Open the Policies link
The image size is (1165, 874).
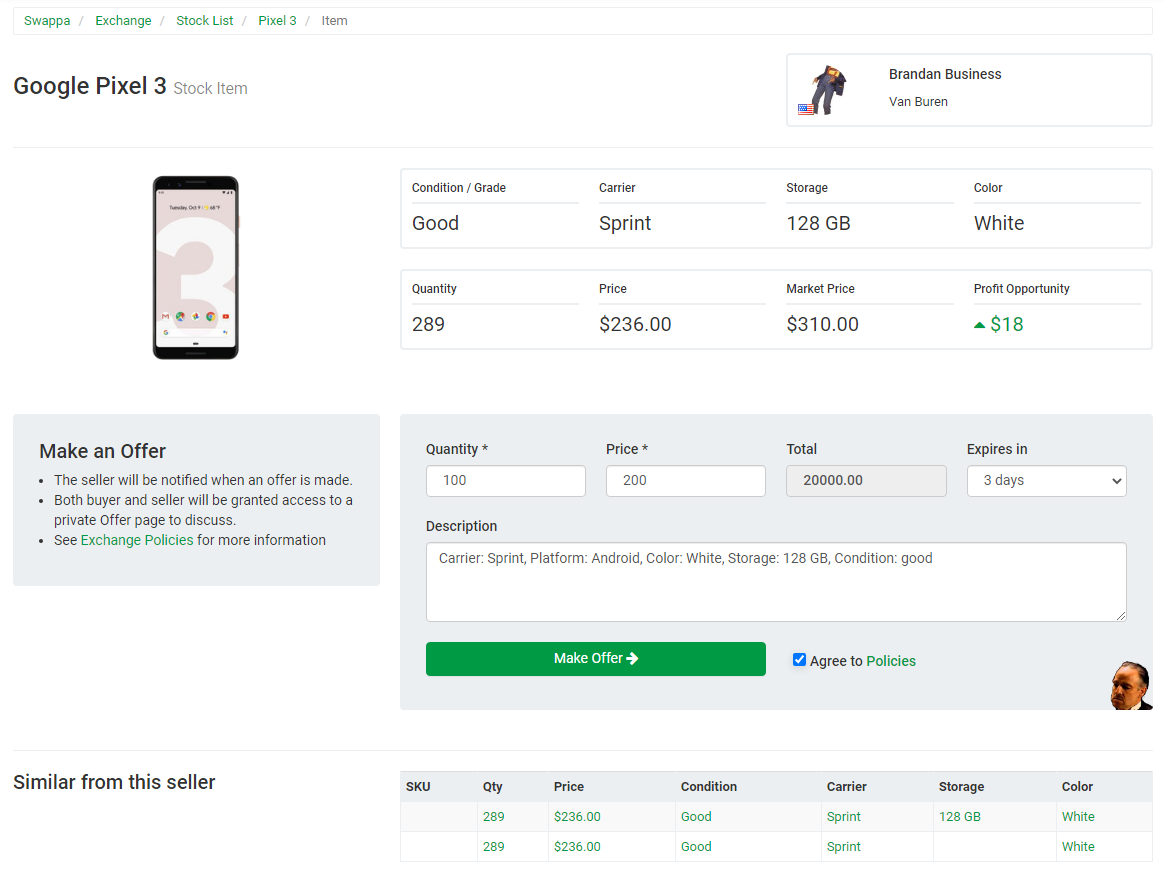point(891,661)
